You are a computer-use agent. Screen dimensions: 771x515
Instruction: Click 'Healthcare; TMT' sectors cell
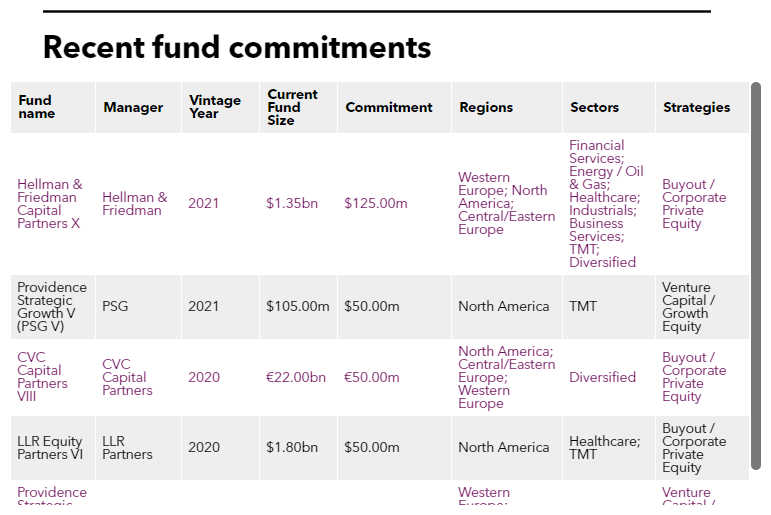point(605,448)
